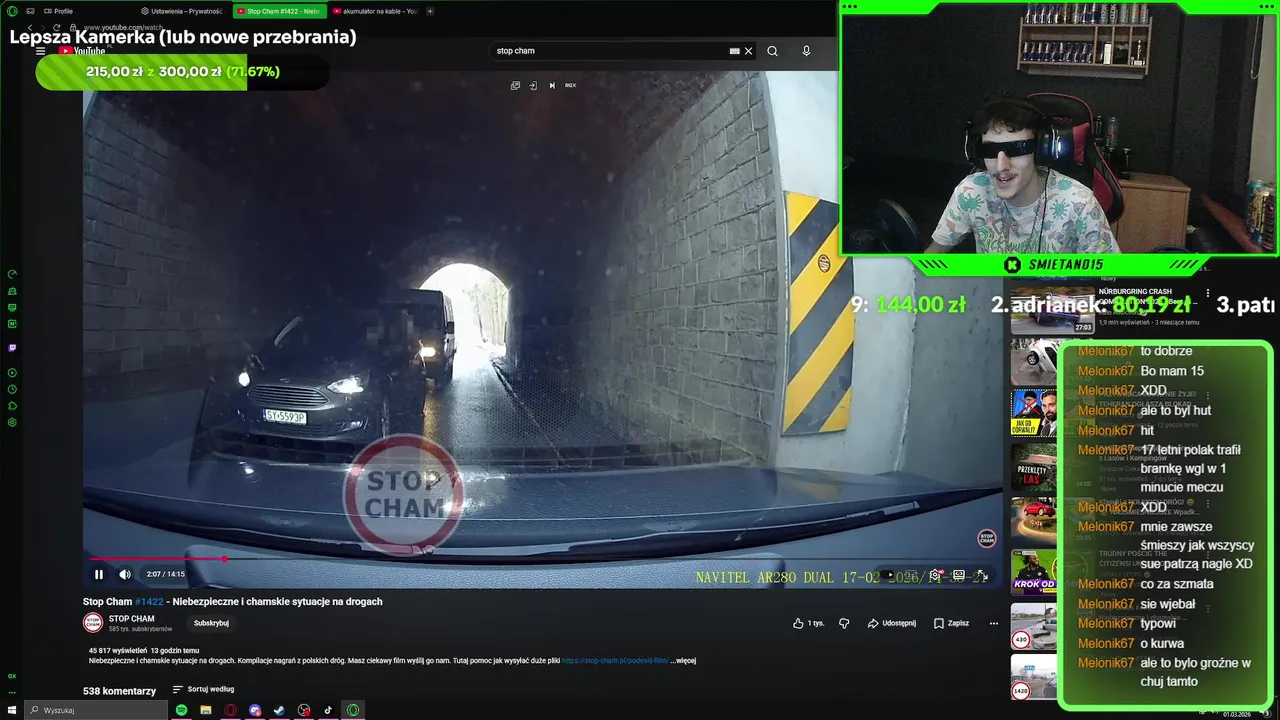This screenshot has height=720, width=1280.
Task: Open the #1422 hashtag in the video title
Action: point(149,601)
